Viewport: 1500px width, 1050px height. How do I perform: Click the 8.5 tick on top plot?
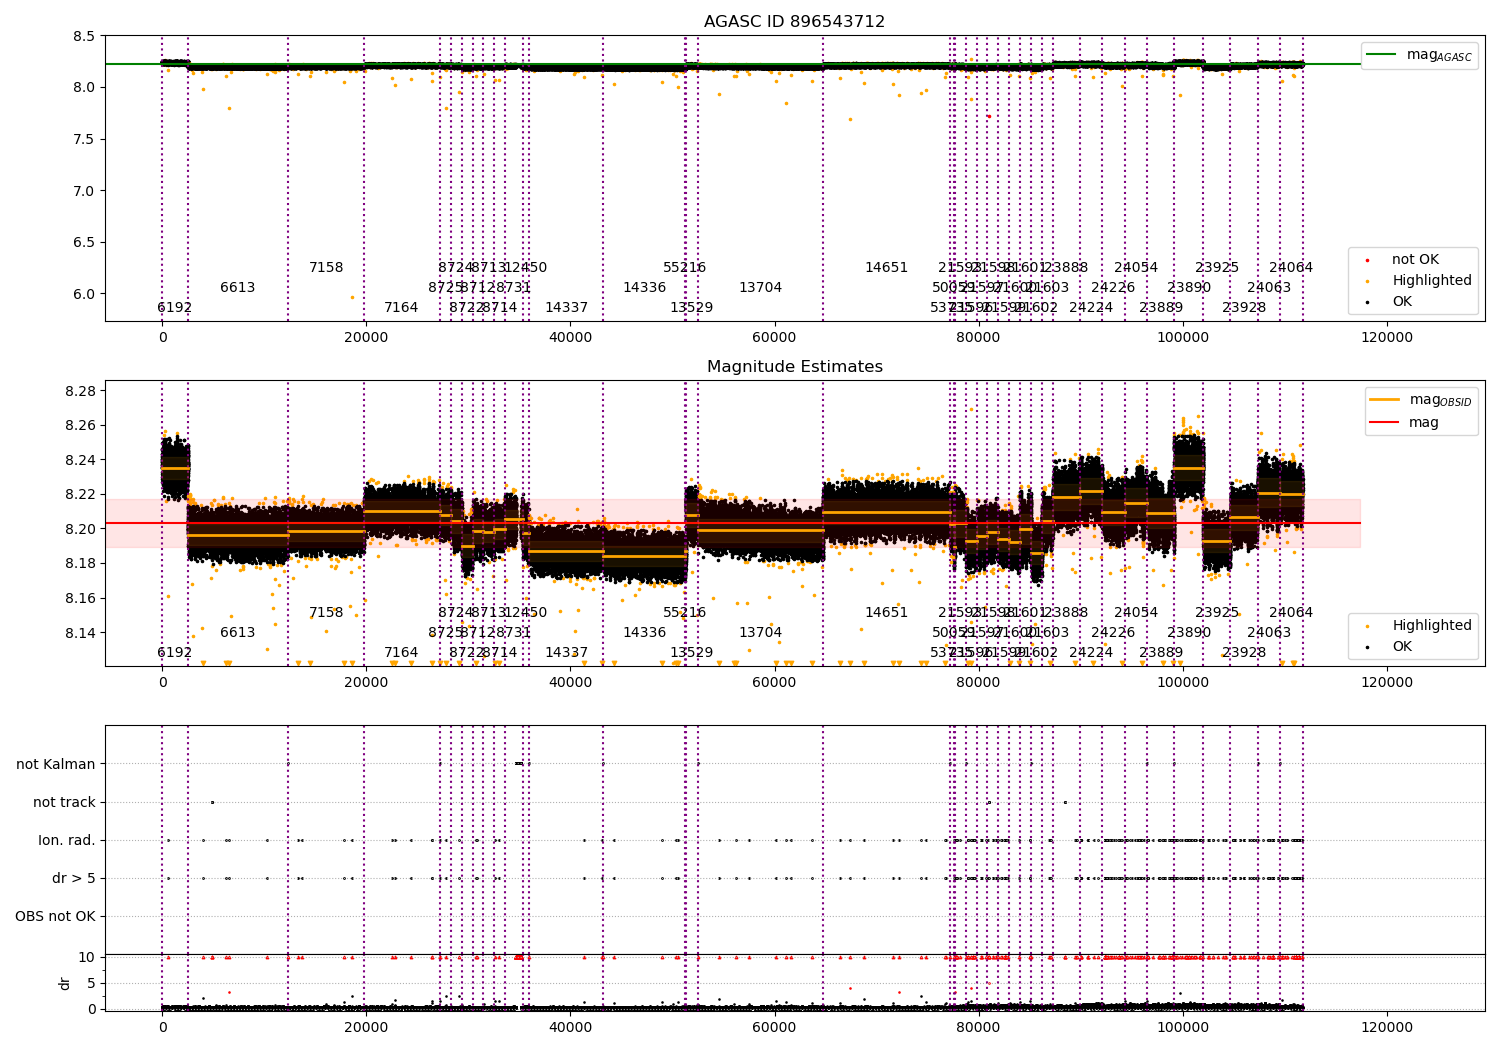click(x=85, y=36)
